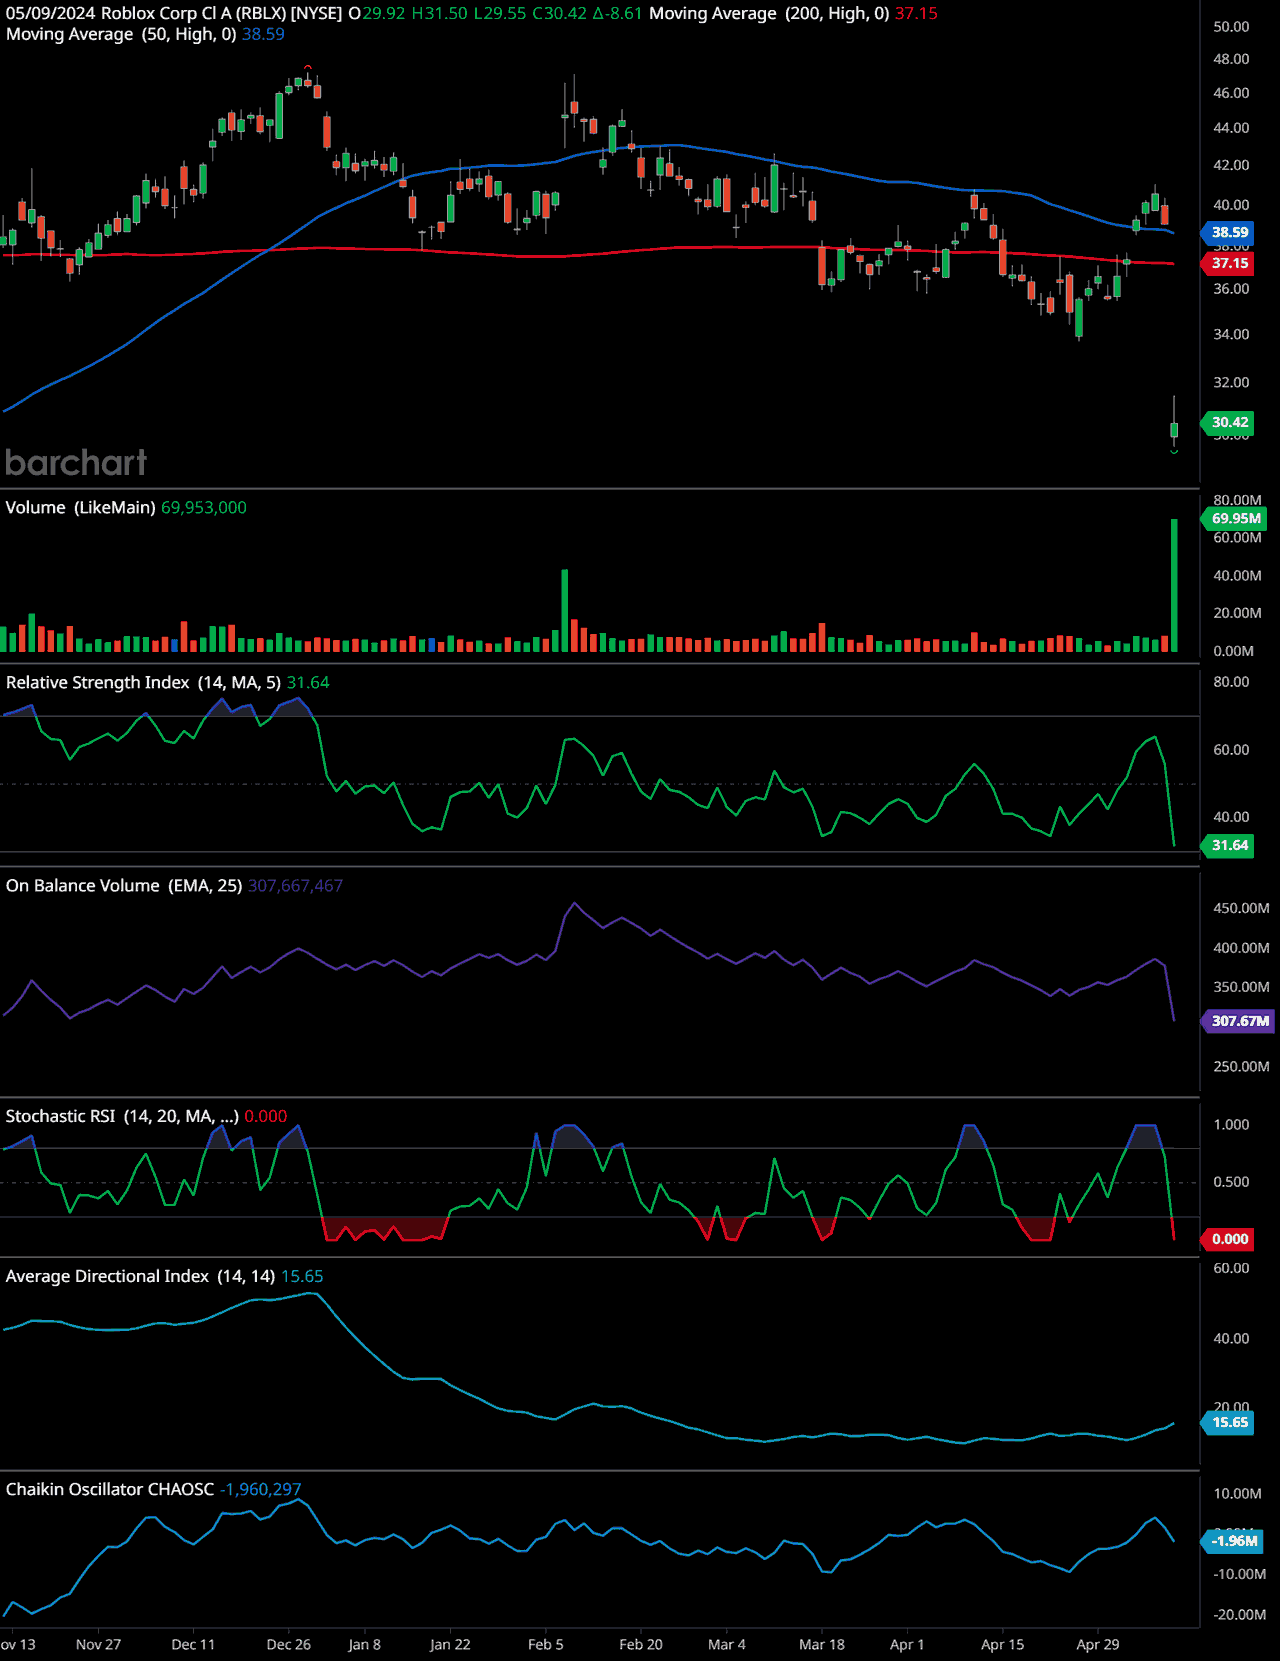Screen dimensions: 1280x1661
Task: Click the 34.00 price axis label
Action: point(1231,334)
